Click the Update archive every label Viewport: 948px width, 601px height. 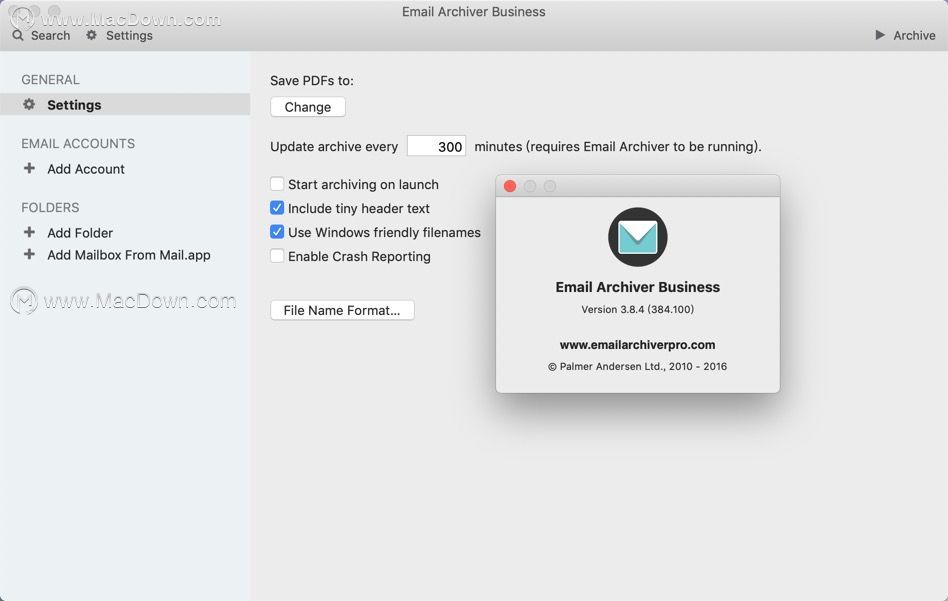334,147
